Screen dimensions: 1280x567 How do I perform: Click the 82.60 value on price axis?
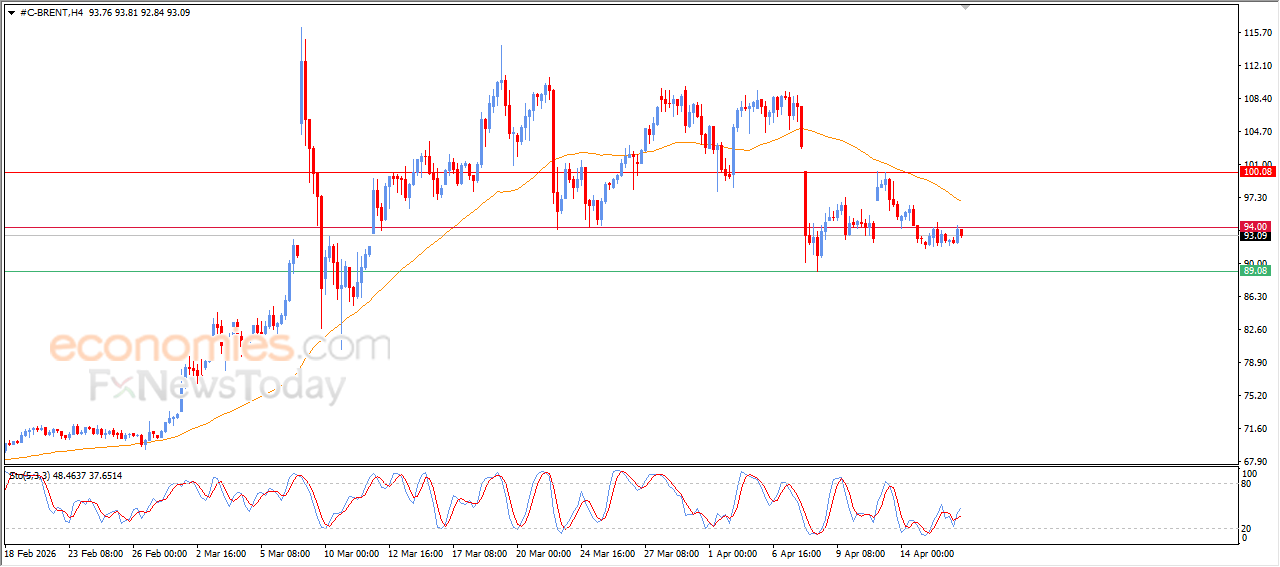1255,330
